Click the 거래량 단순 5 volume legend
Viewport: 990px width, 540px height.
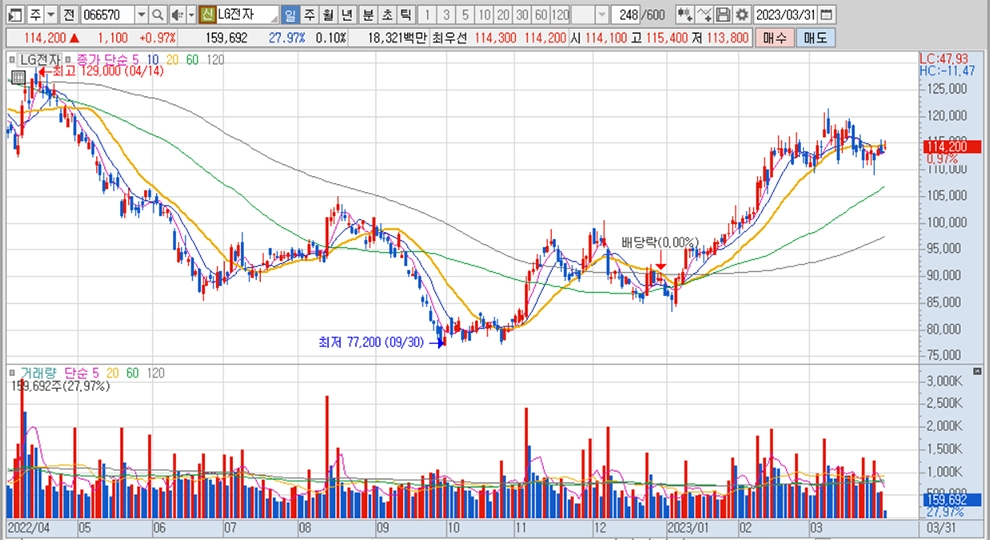[x=60, y=373]
